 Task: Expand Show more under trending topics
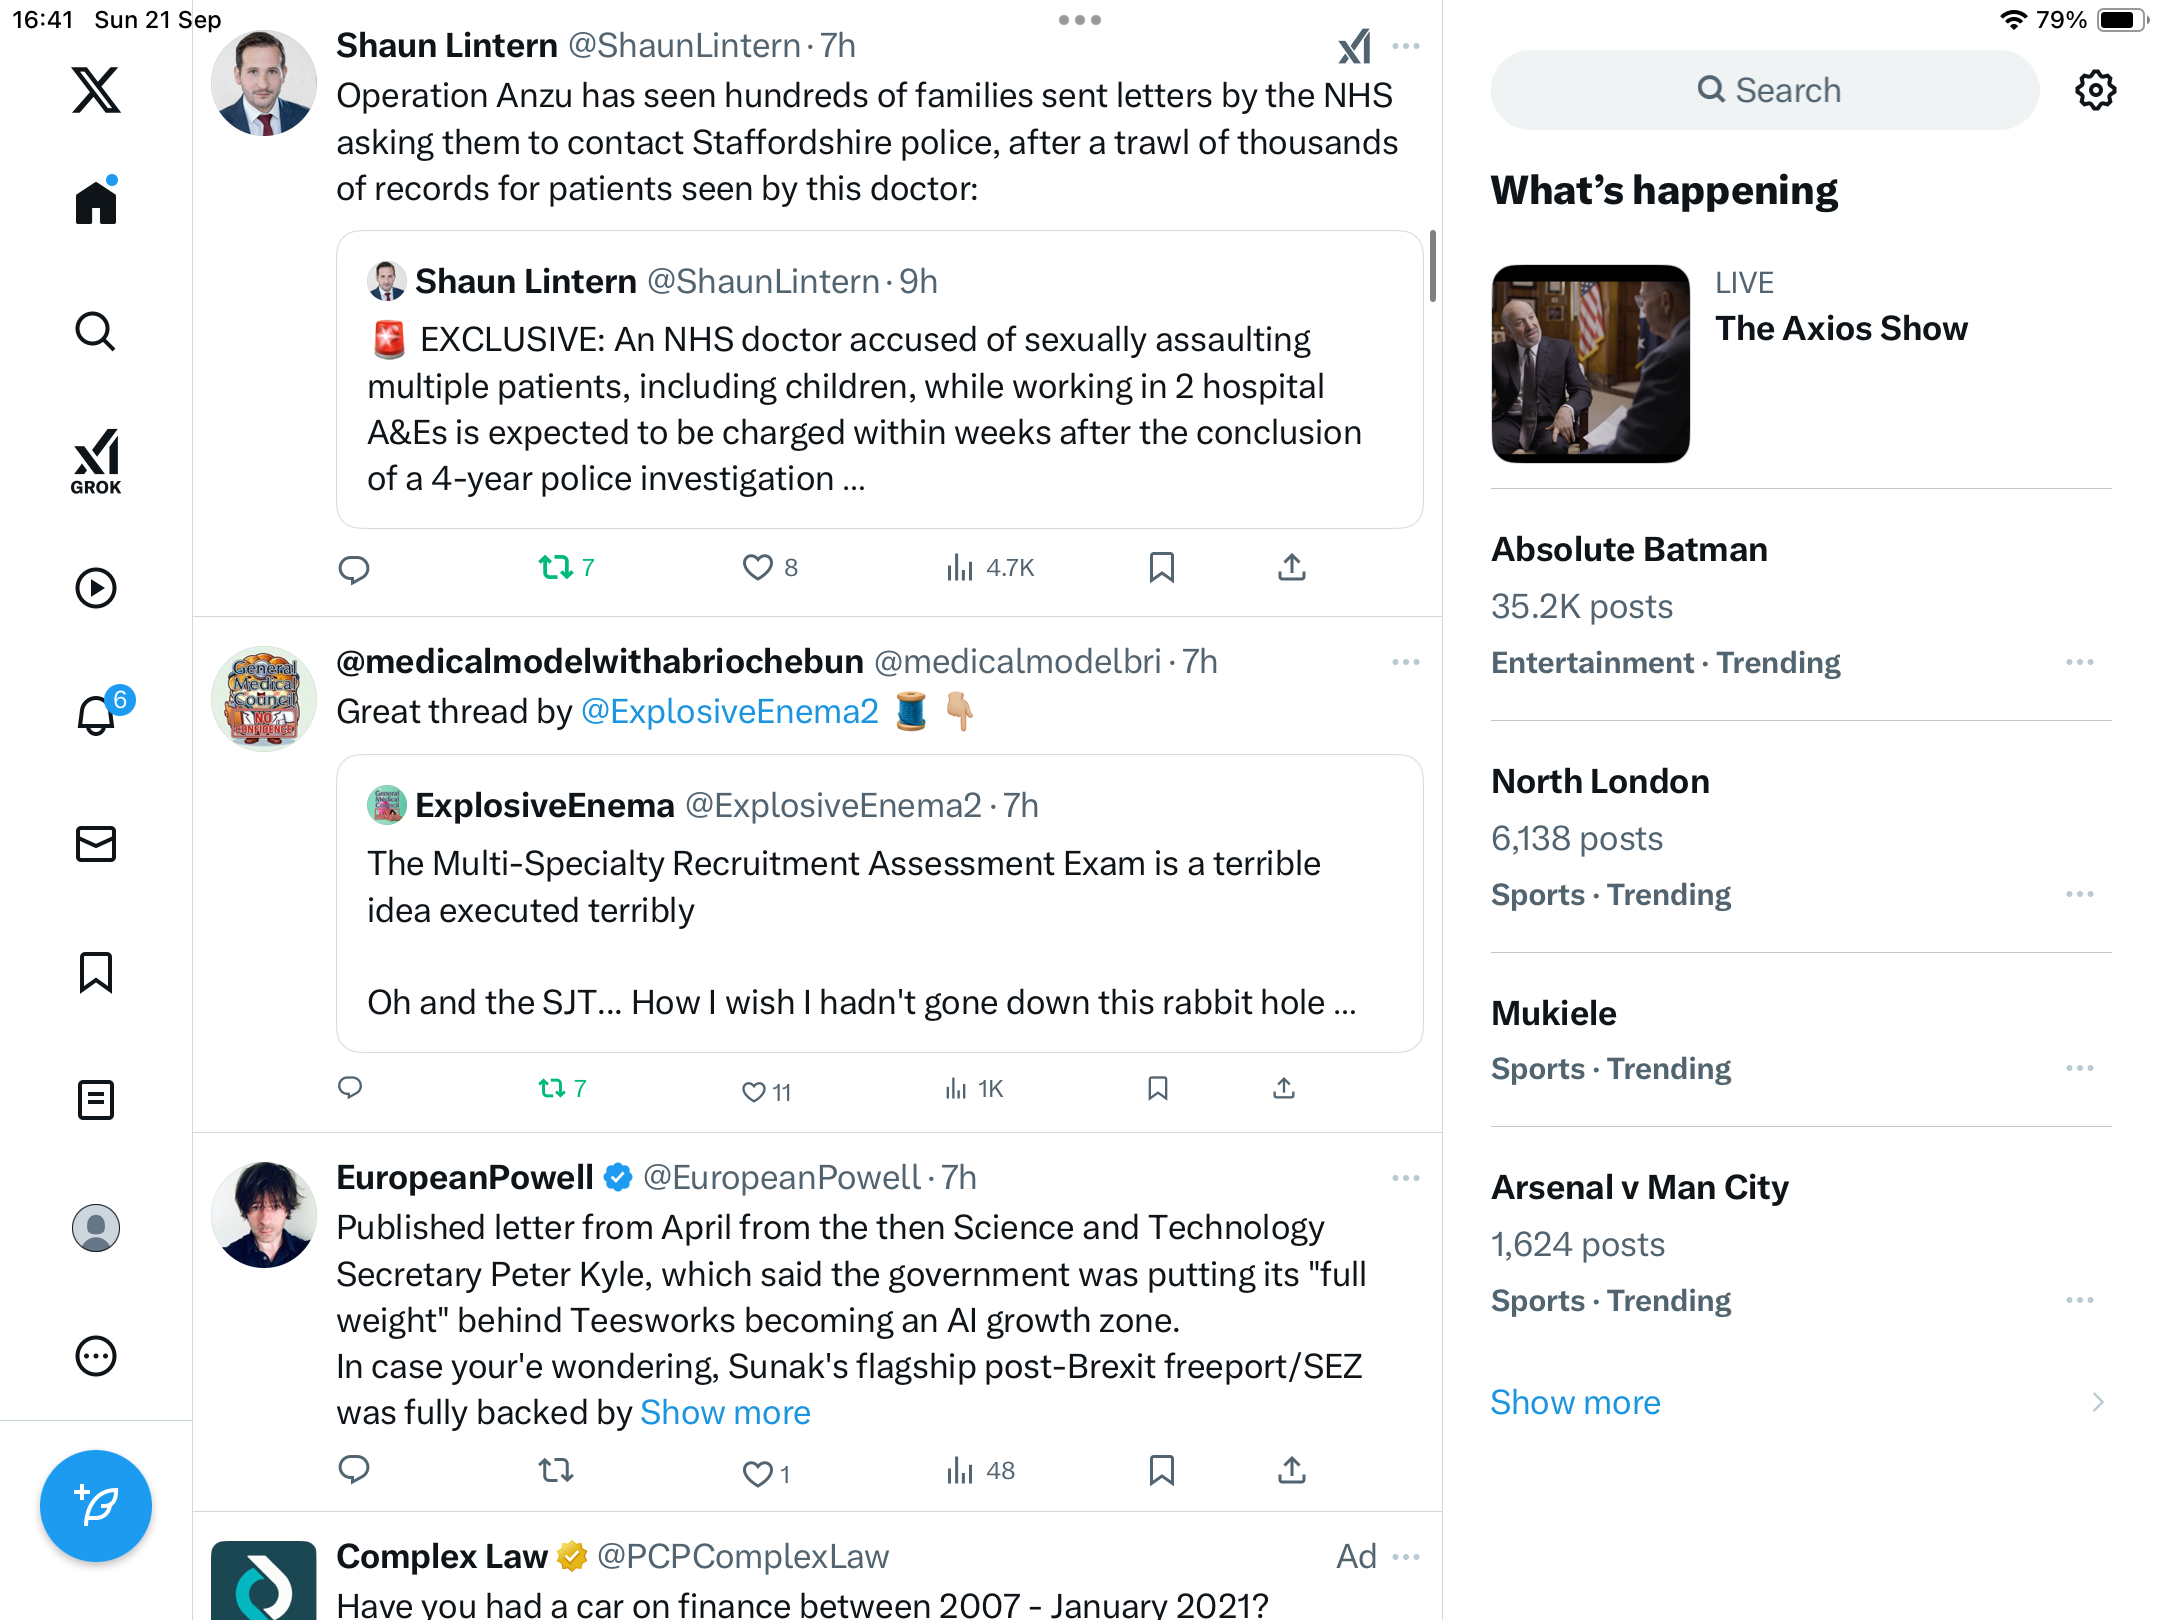point(1575,1402)
